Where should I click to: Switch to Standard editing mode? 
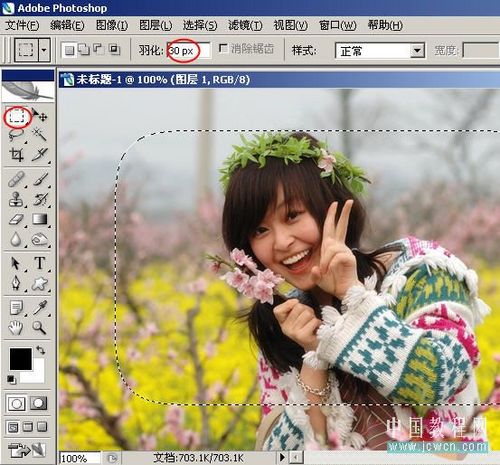coord(17,404)
